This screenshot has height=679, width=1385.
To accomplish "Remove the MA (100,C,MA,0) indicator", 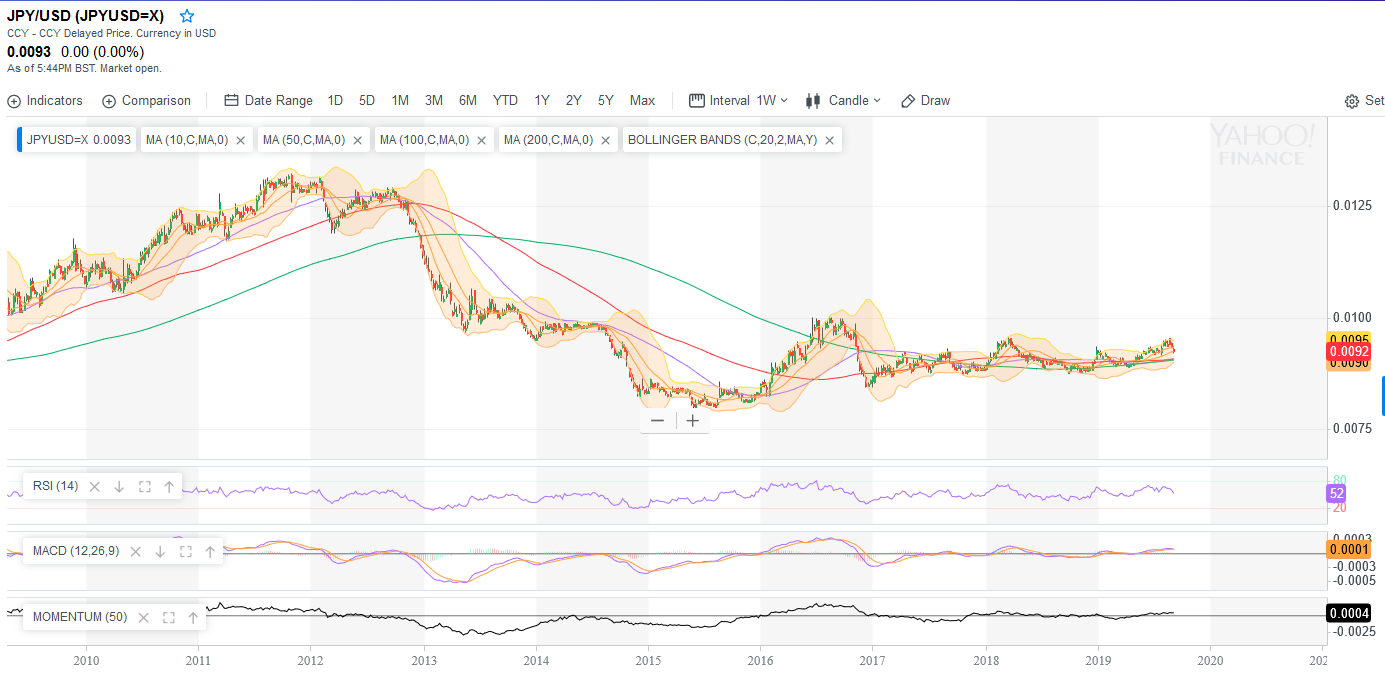I will tap(482, 141).
